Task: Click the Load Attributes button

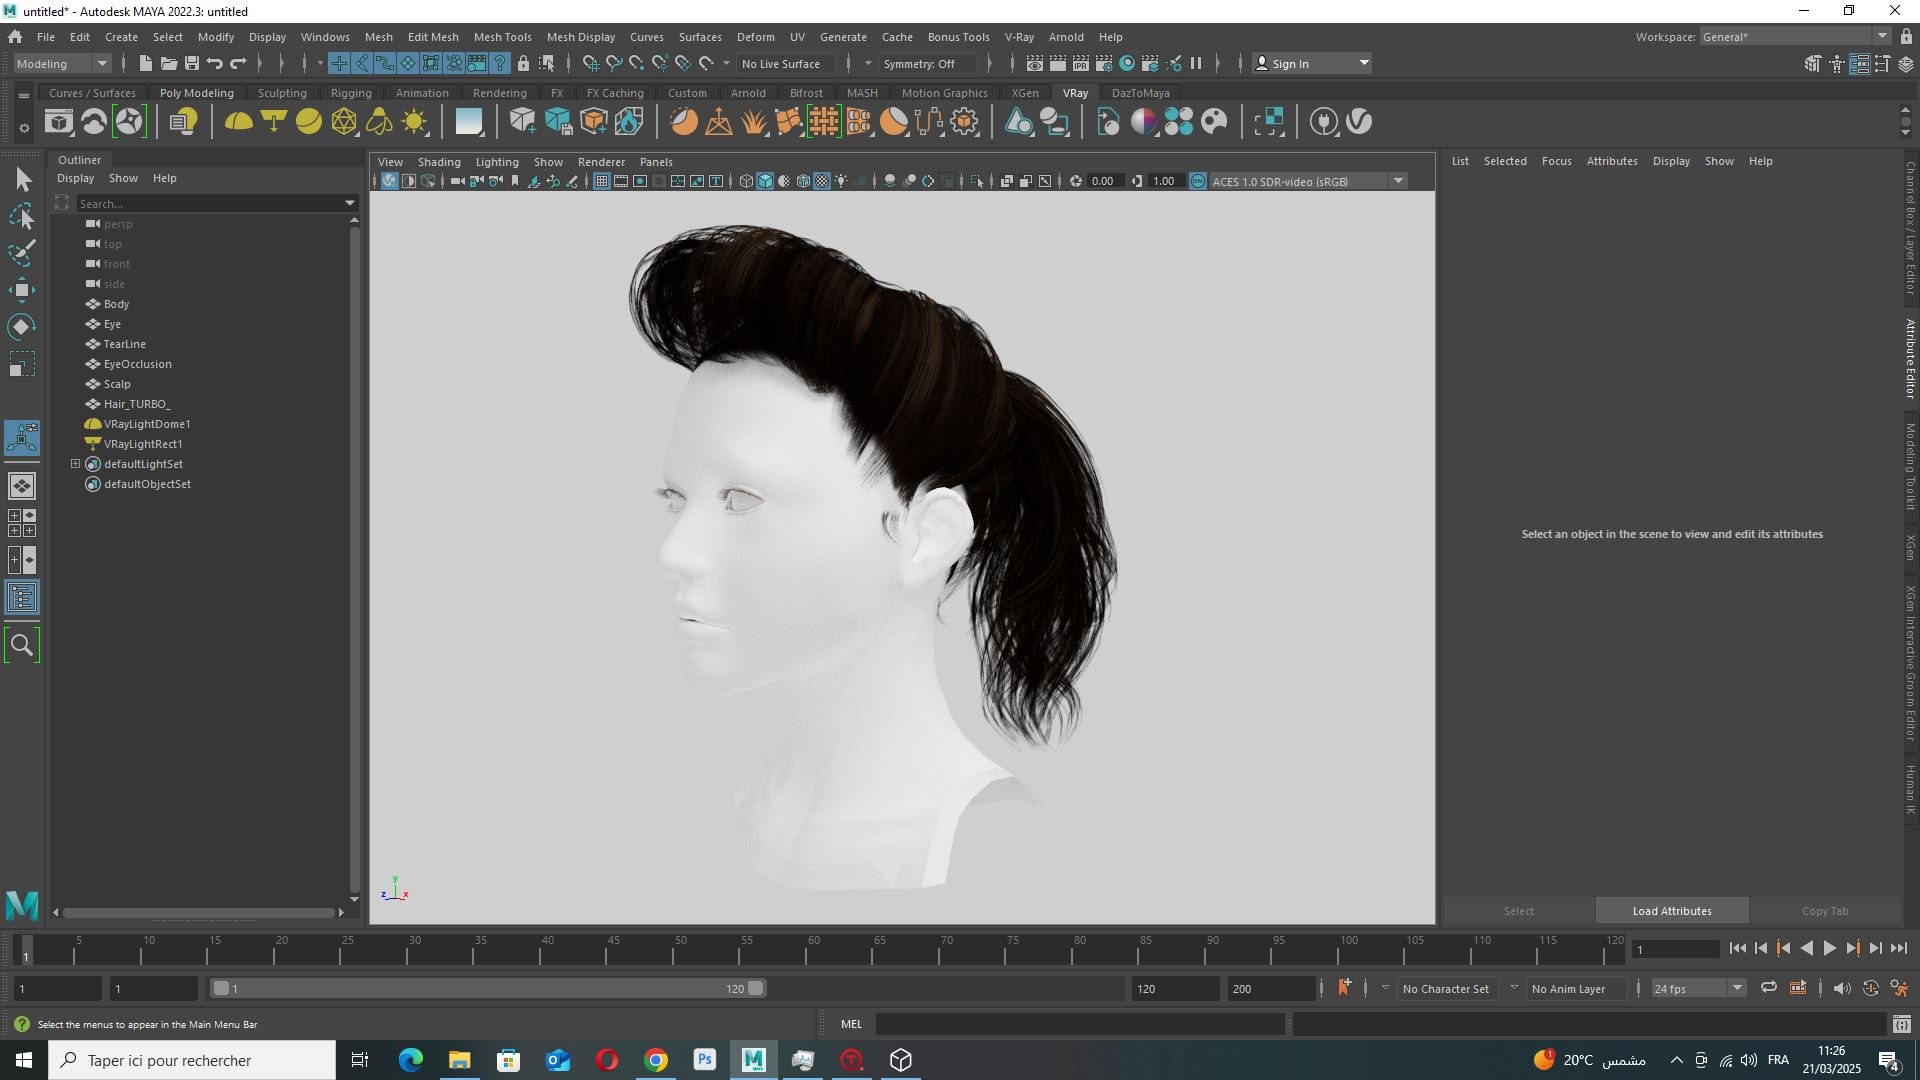Action: coord(1672,911)
